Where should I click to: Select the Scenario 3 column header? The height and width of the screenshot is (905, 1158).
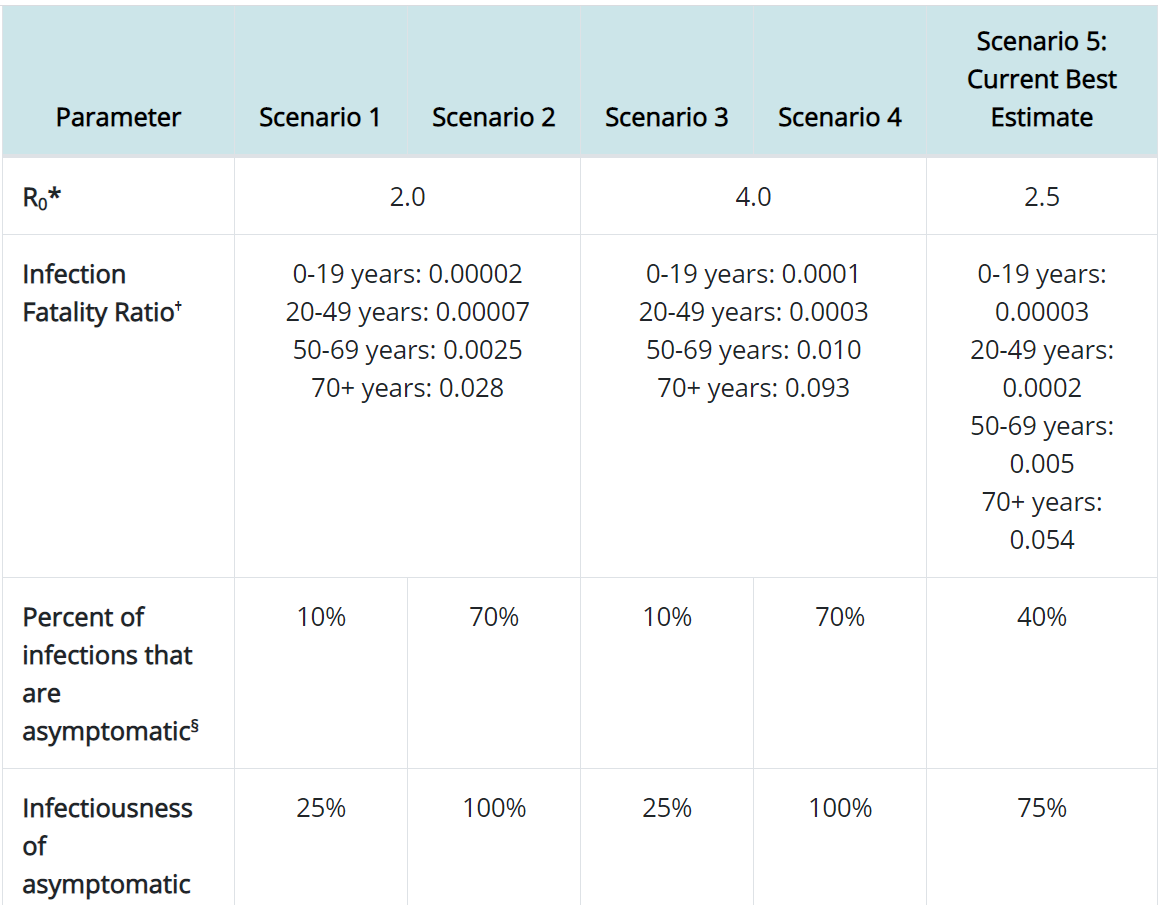(666, 117)
